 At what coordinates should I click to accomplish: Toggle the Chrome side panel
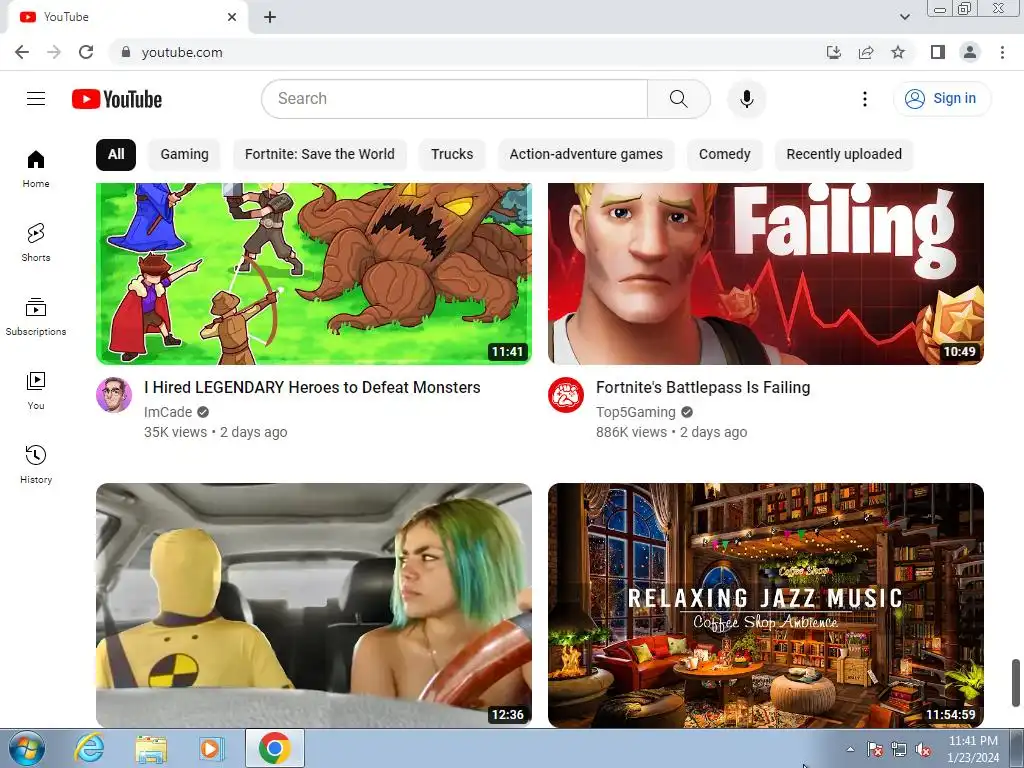click(938, 52)
